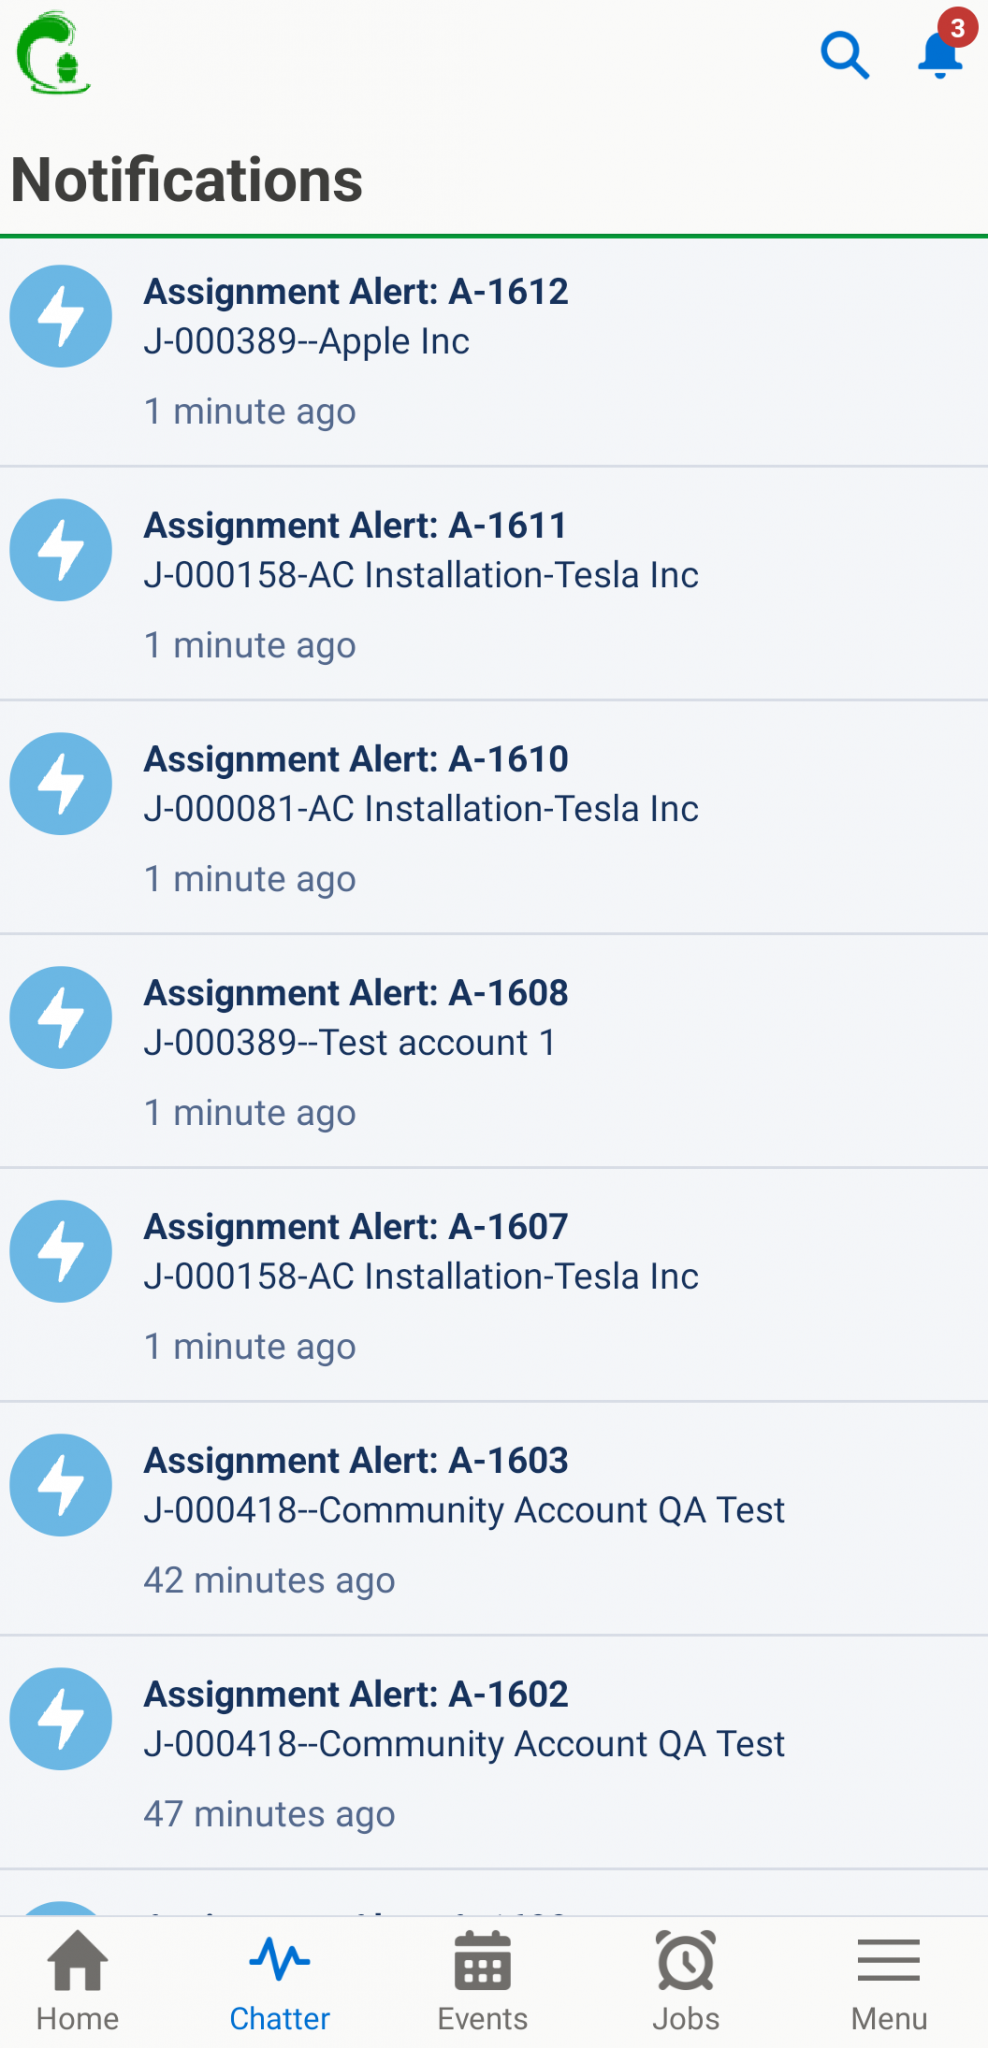
Task: Go to the Home tab
Action: (78, 1981)
